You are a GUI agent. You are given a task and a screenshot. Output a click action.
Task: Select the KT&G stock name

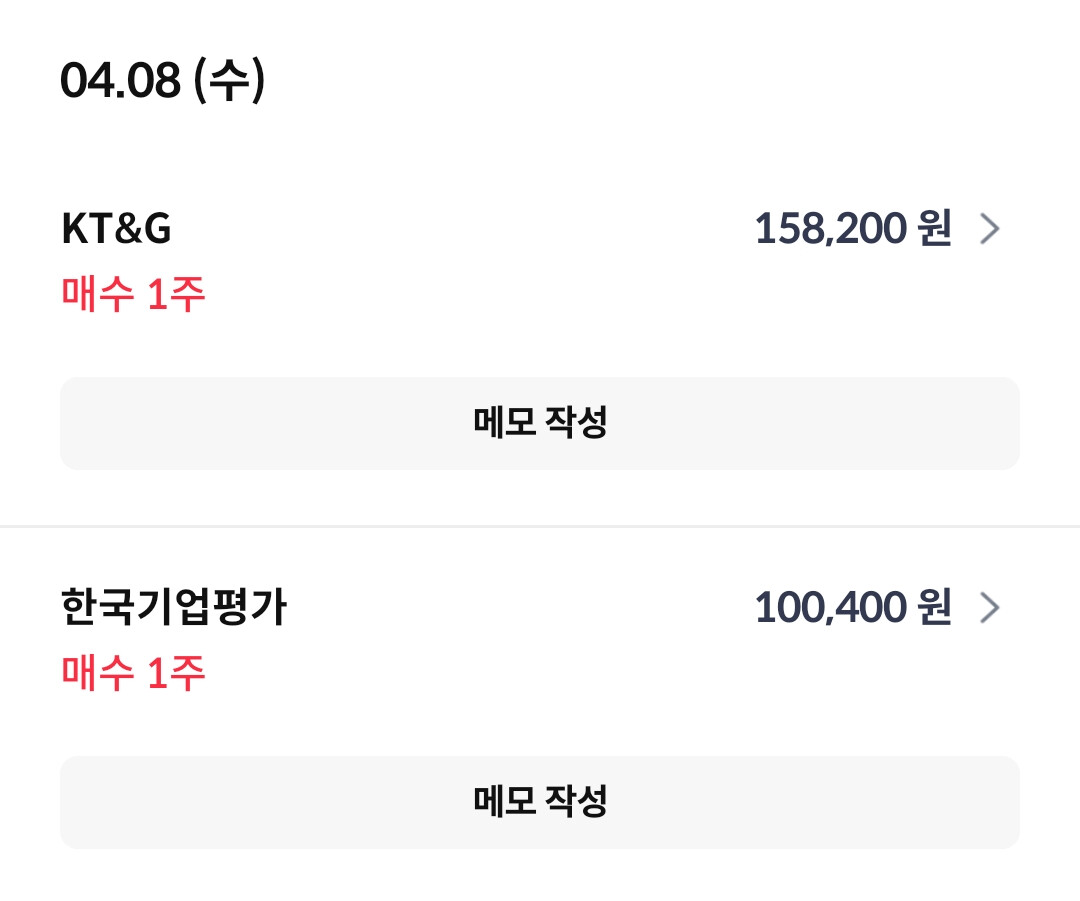coord(116,230)
